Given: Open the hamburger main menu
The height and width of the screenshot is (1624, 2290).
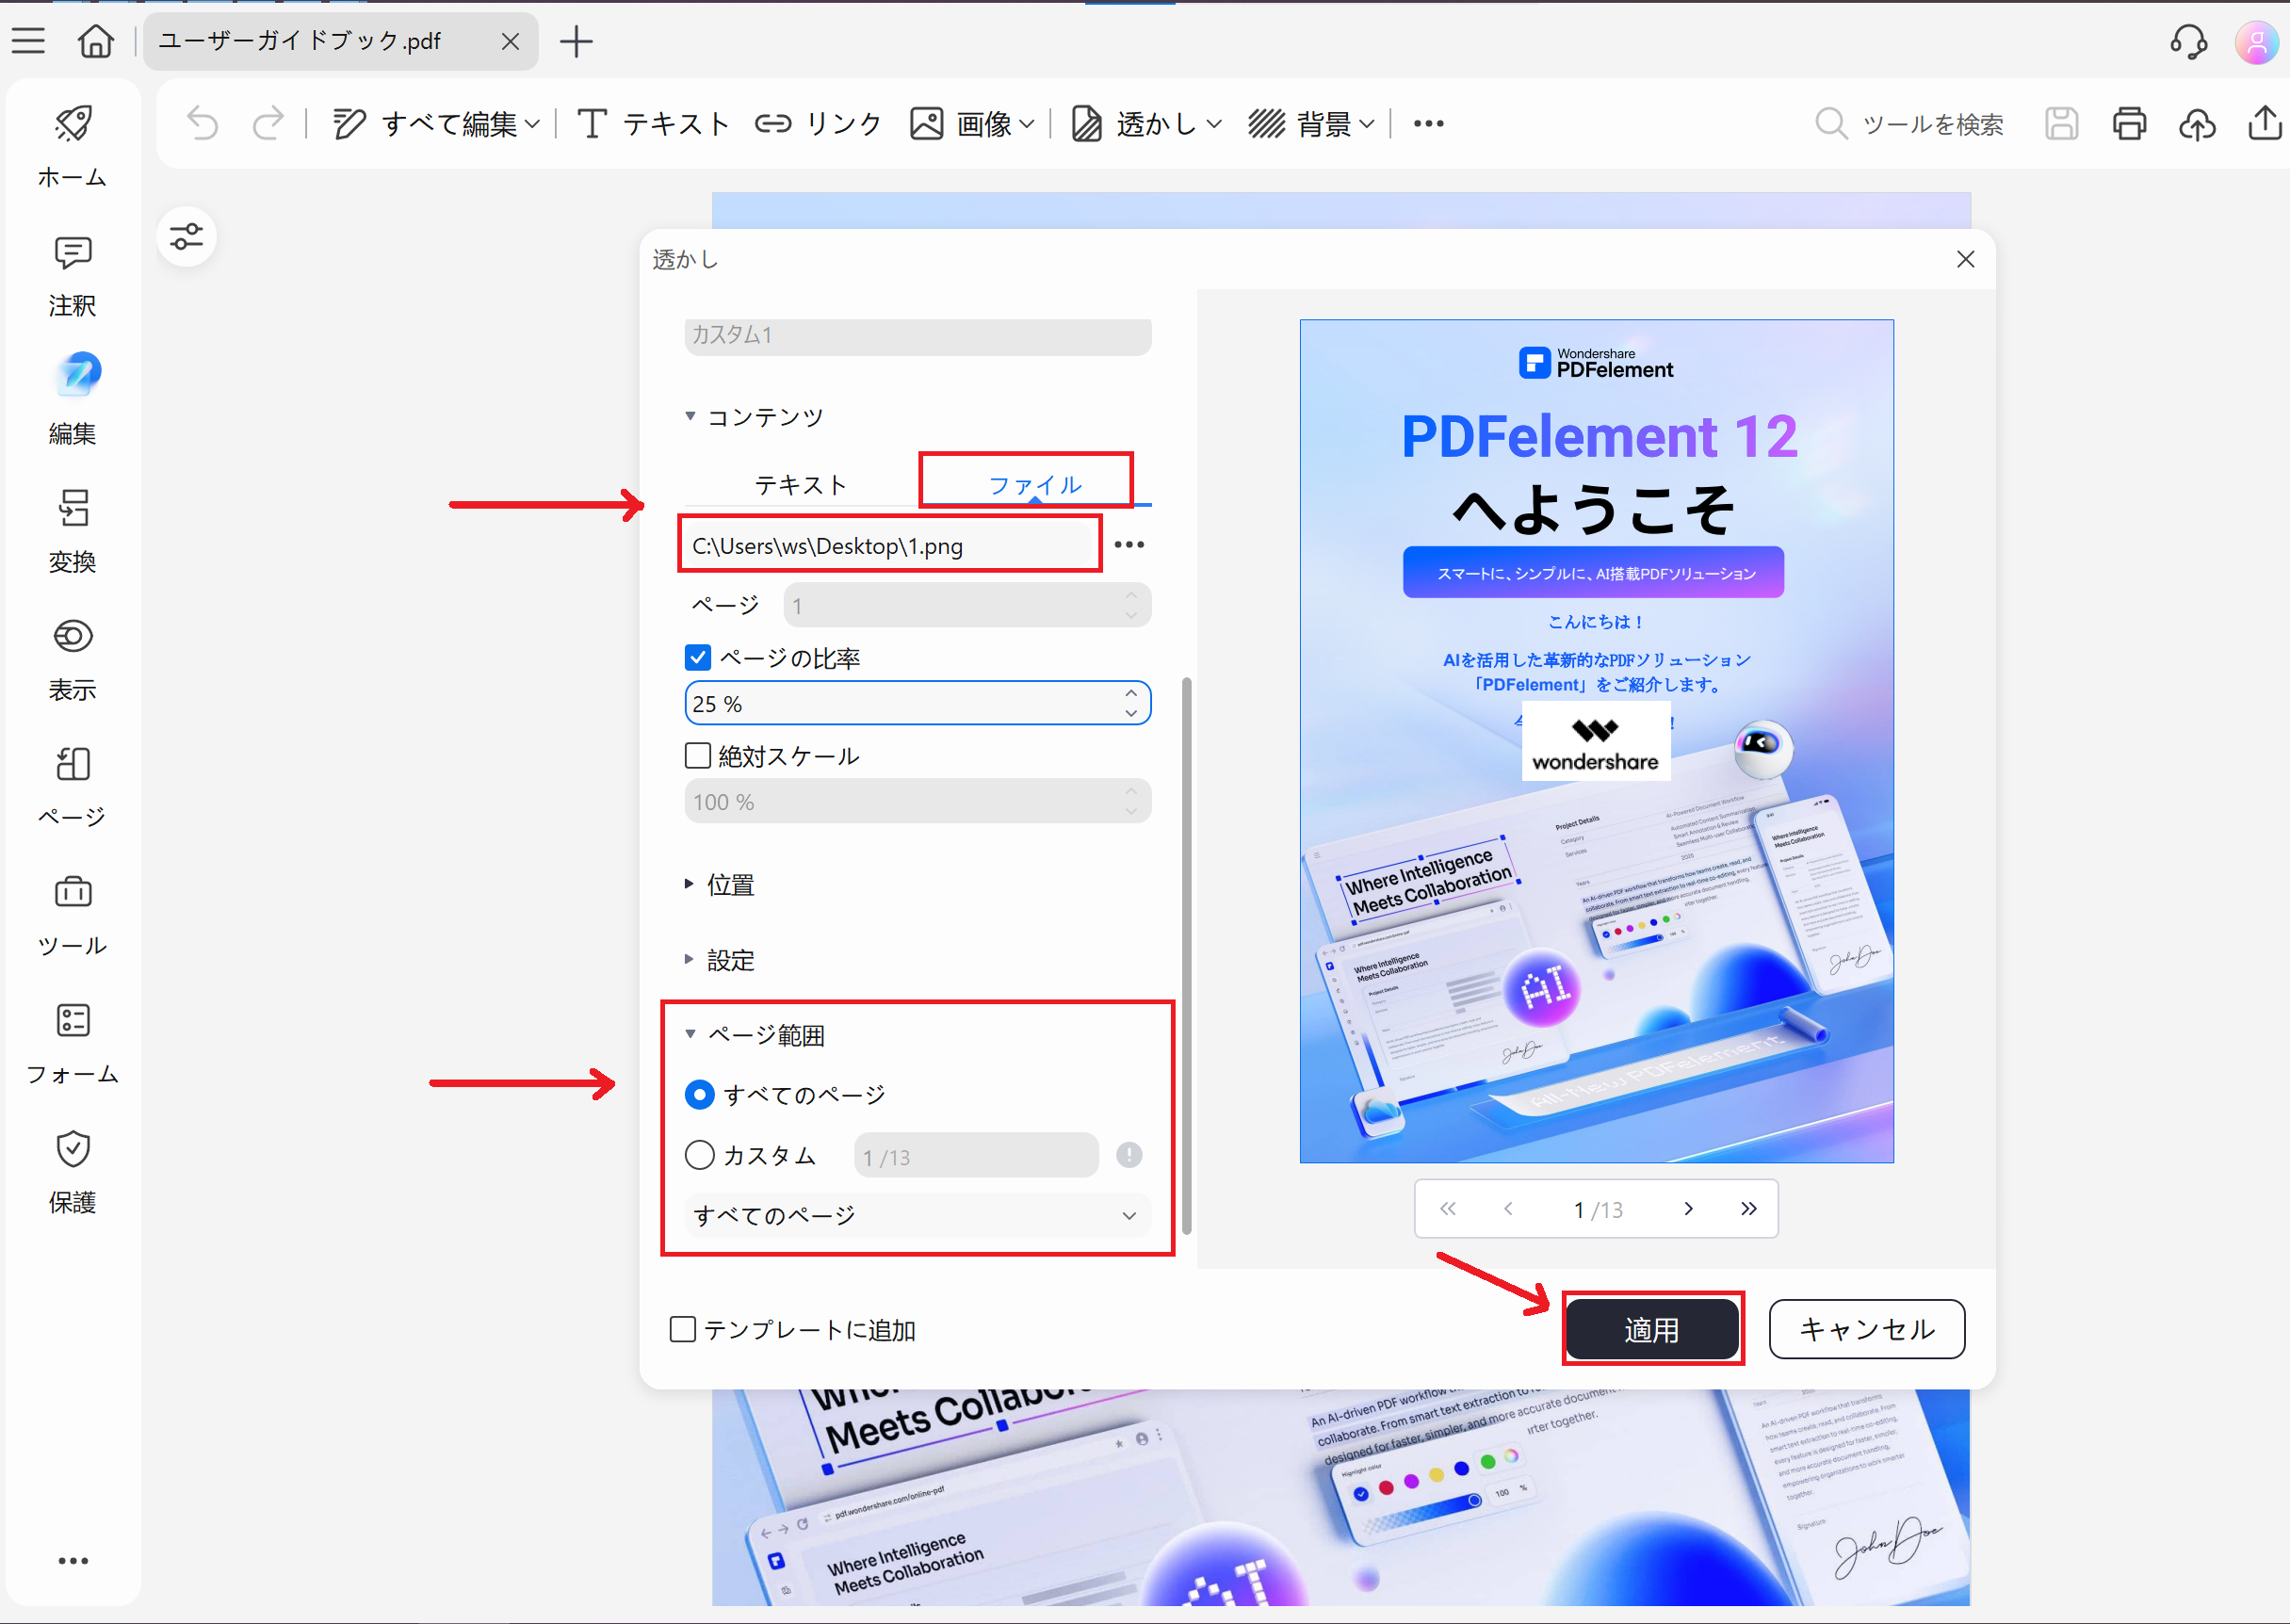Looking at the screenshot, I should point(28,41).
